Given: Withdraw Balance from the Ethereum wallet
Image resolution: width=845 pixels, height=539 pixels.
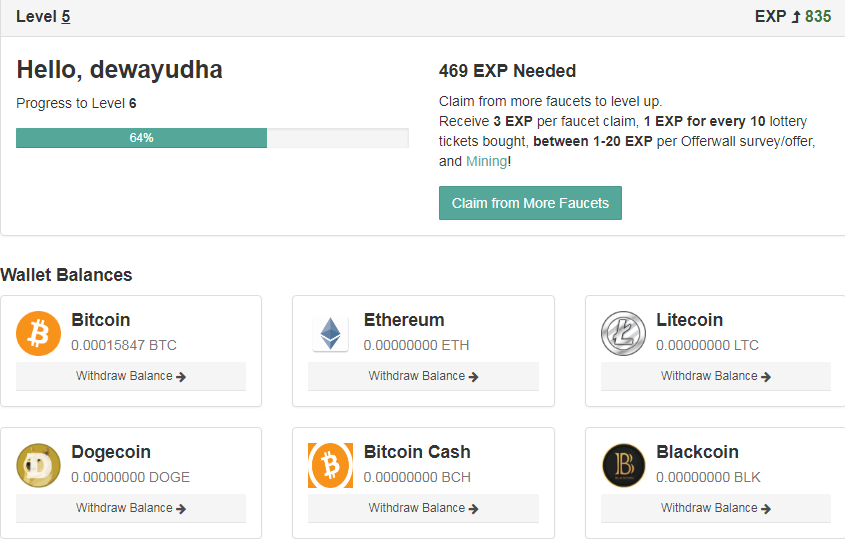Looking at the screenshot, I should tap(424, 376).
